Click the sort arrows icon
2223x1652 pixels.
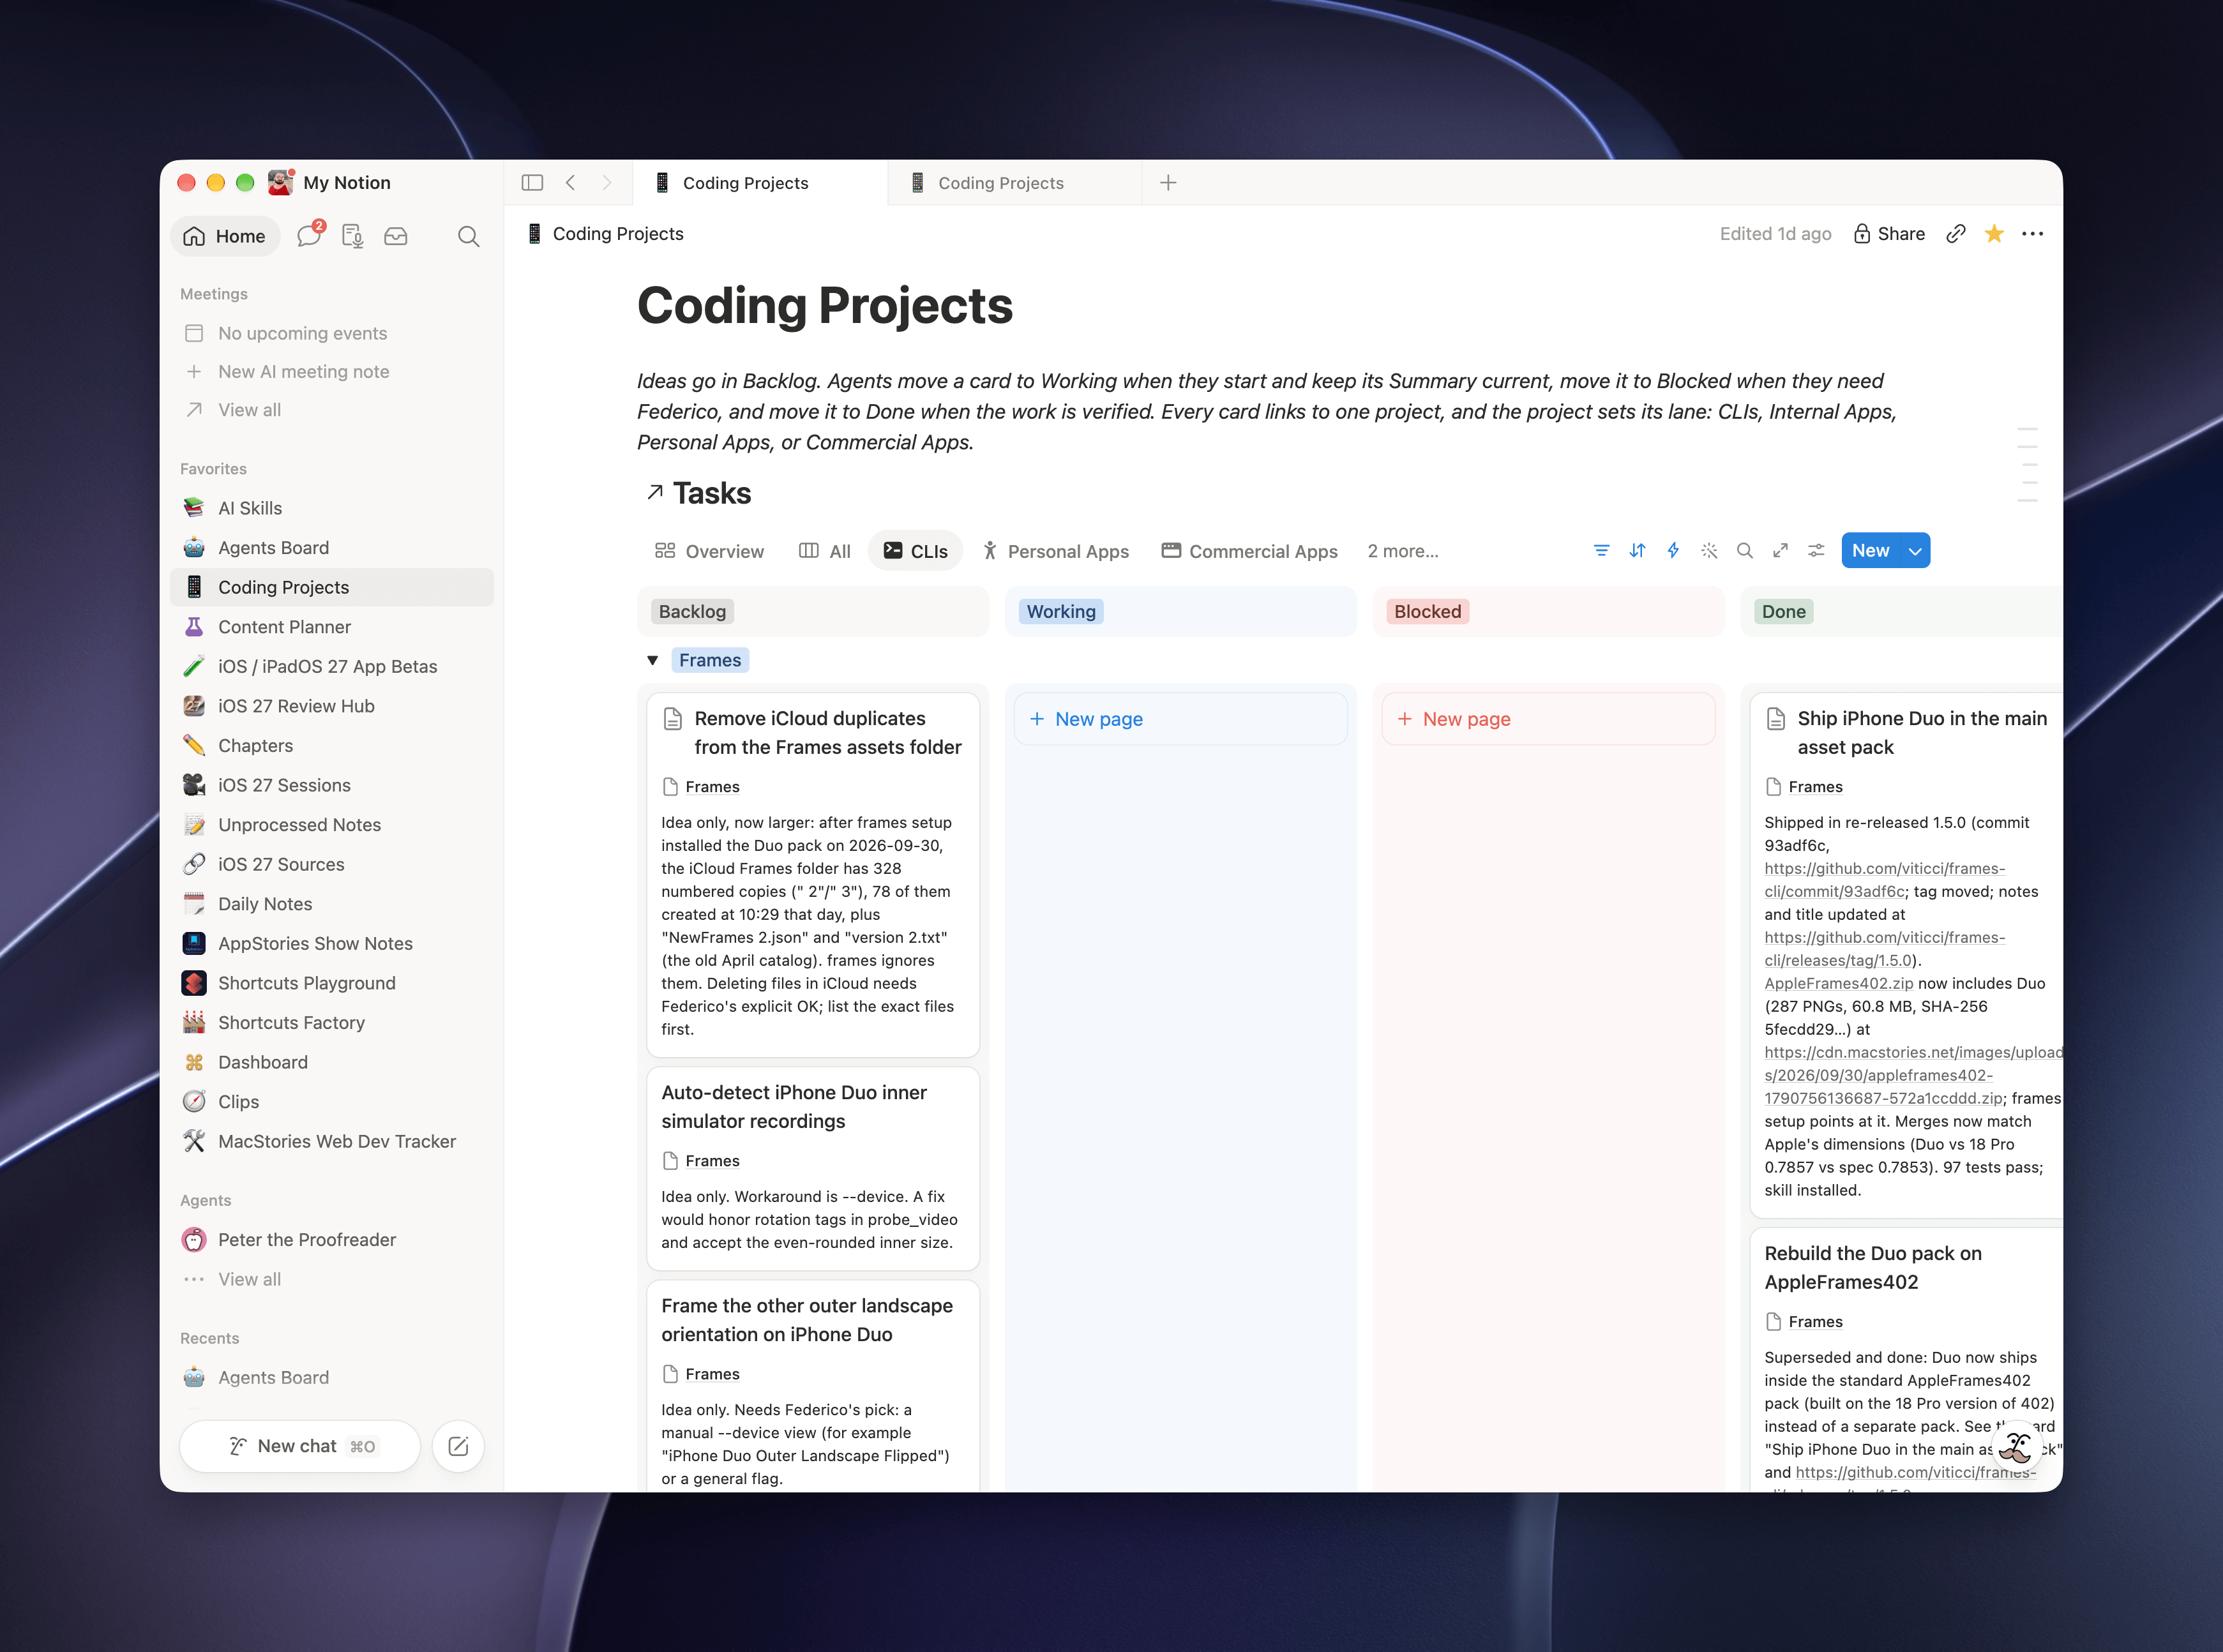[1637, 550]
